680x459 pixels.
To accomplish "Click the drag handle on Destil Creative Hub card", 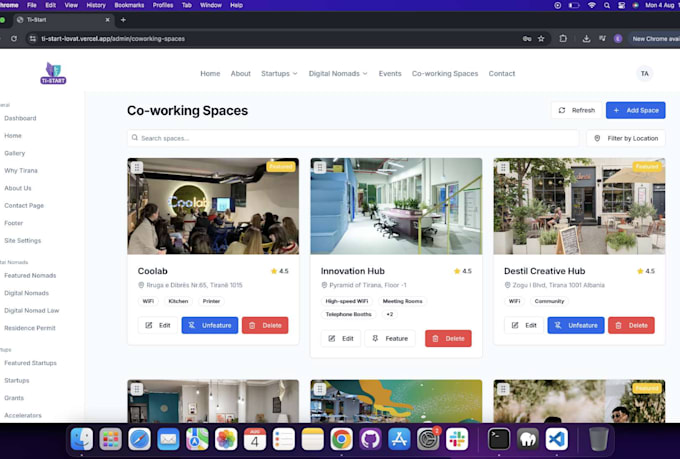I will (503, 167).
